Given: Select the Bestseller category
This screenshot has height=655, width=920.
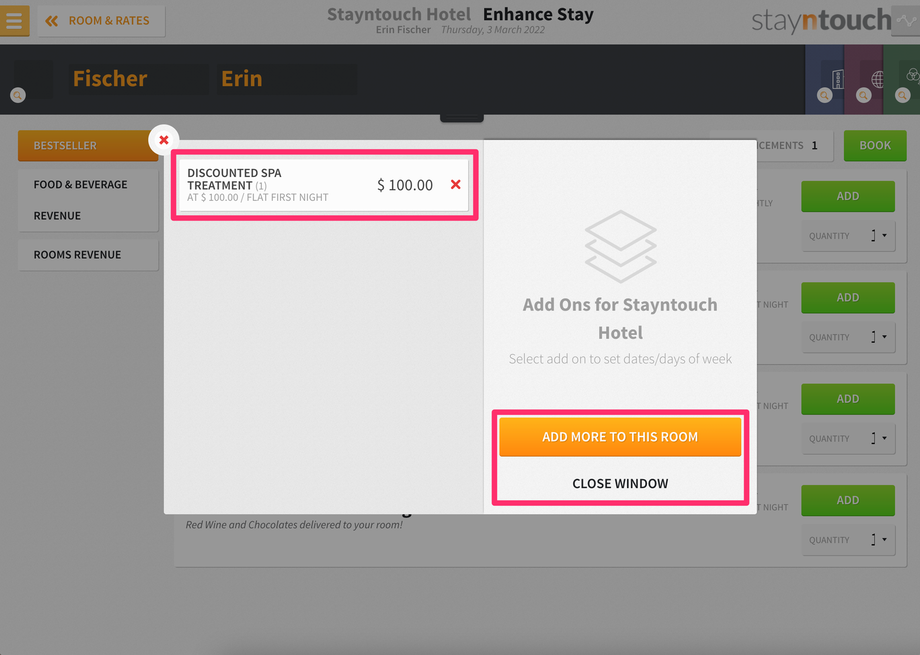Looking at the screenshot, I should tap(88, 146).
